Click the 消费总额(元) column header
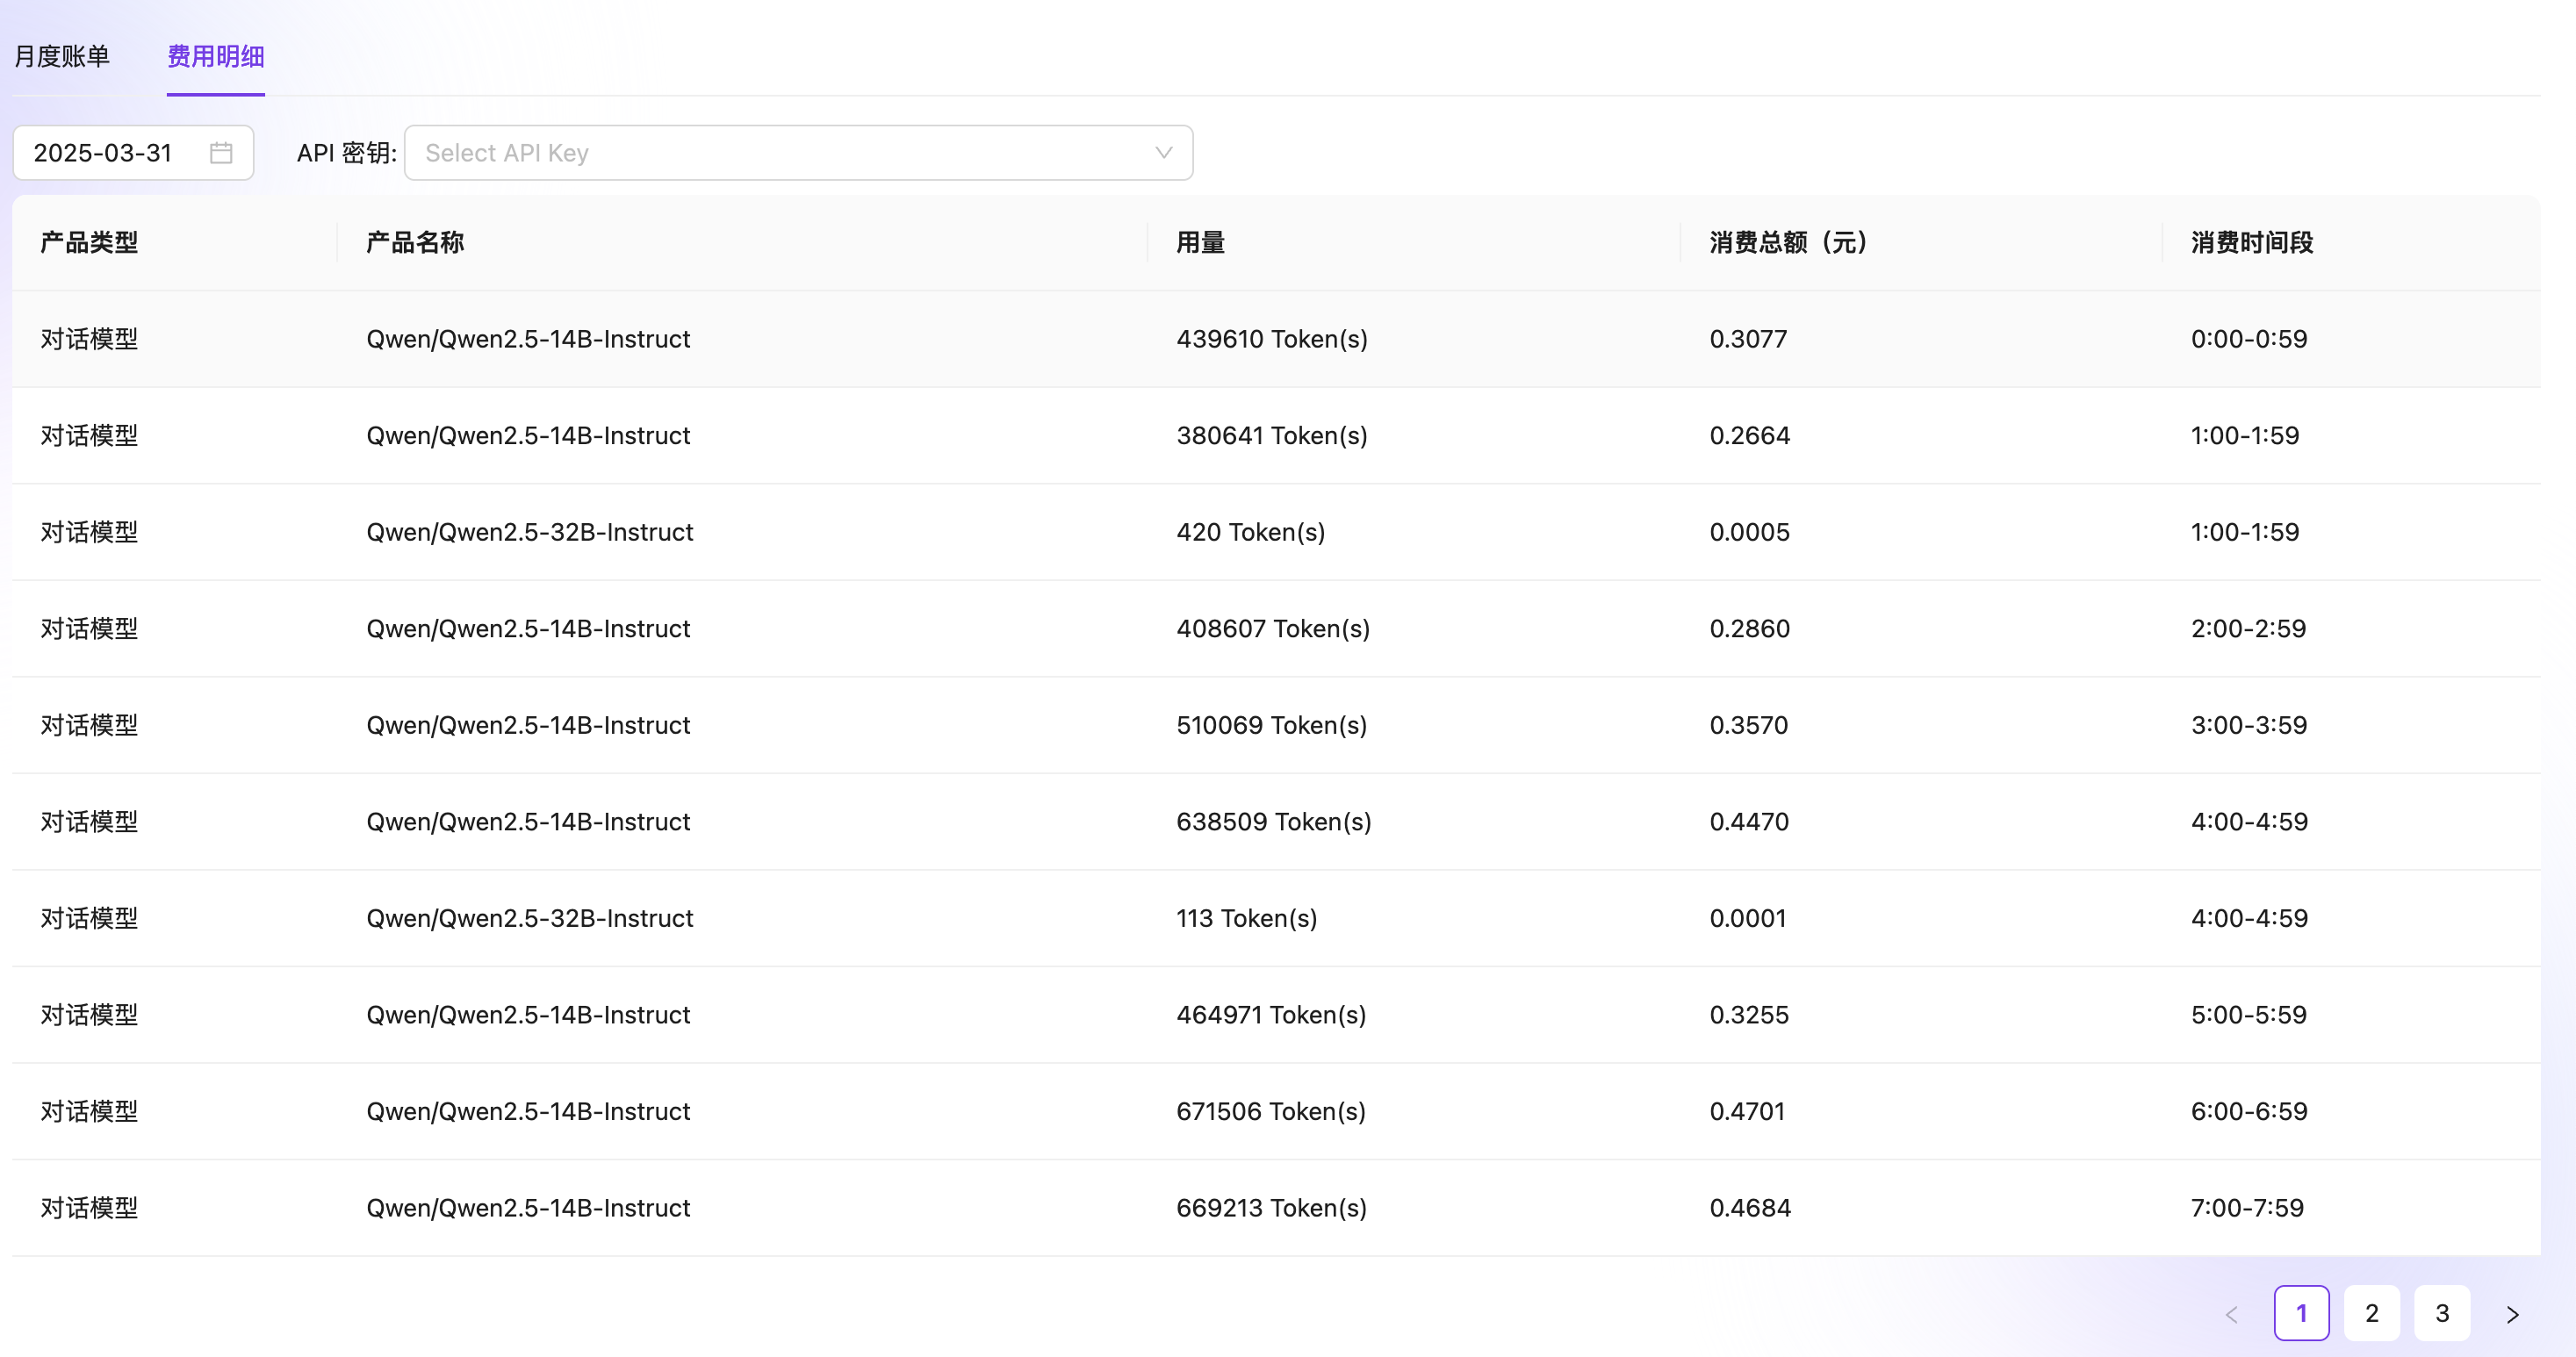The image size is (2576, 1357). click(1788, 242)
